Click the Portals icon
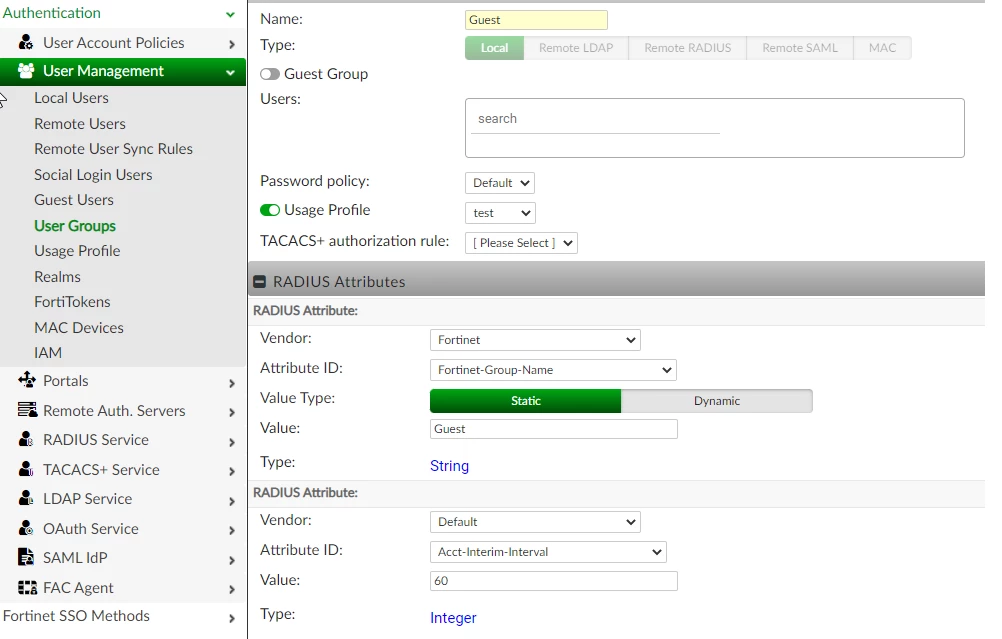 [x=27, y=380]
